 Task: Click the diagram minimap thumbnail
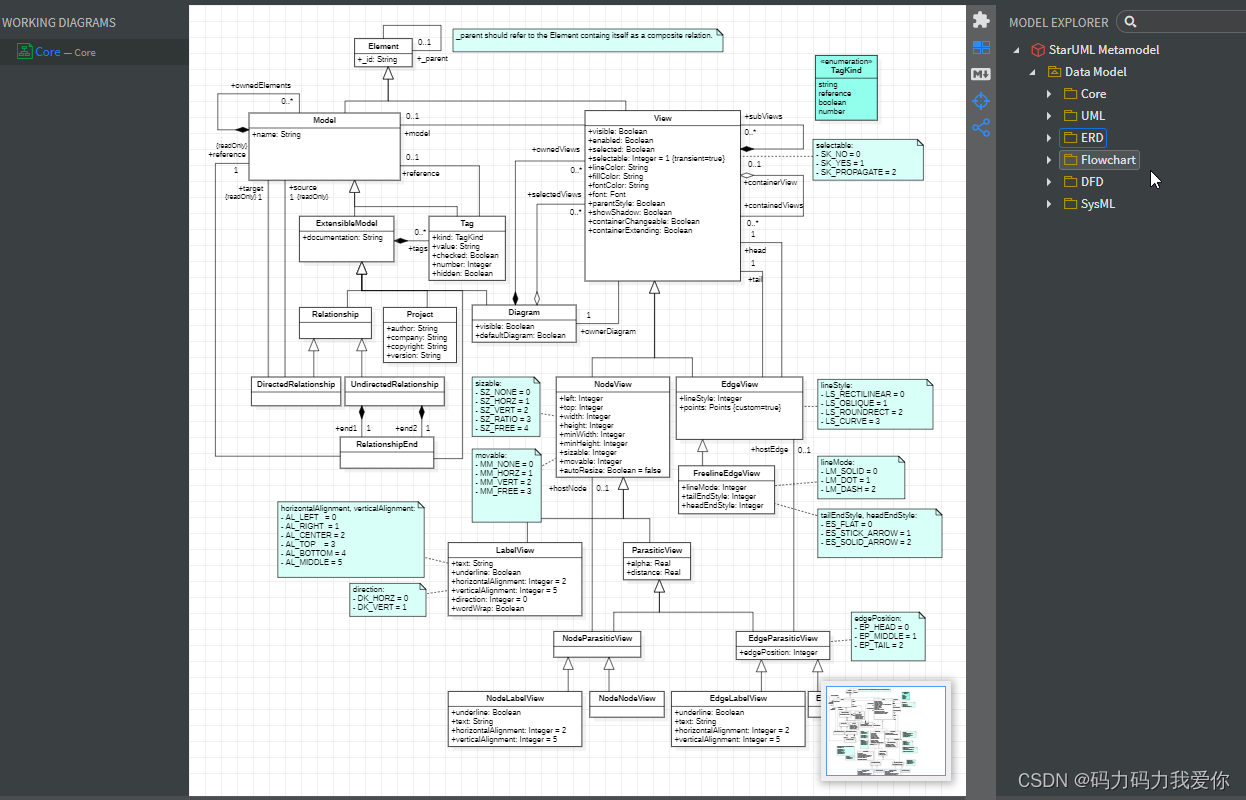[884, 731]
